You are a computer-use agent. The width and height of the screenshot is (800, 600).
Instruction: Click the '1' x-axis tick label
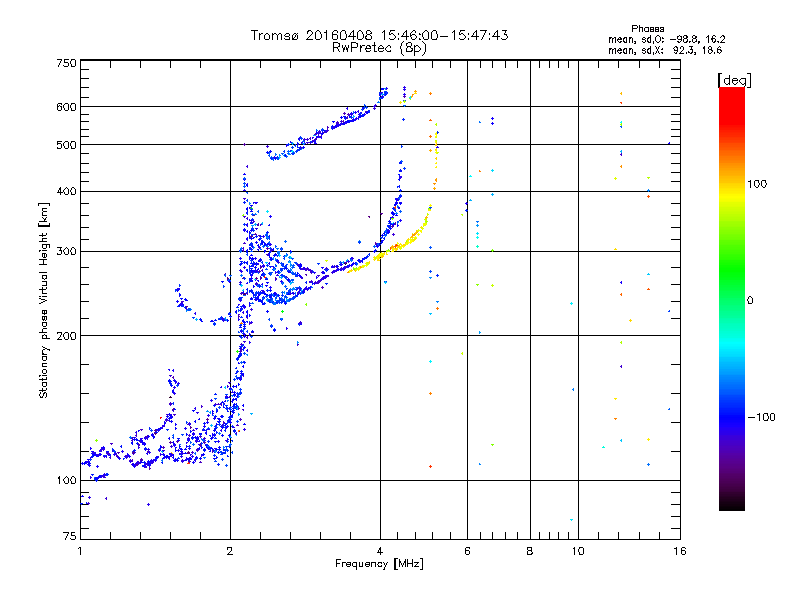tap(80, 551)
